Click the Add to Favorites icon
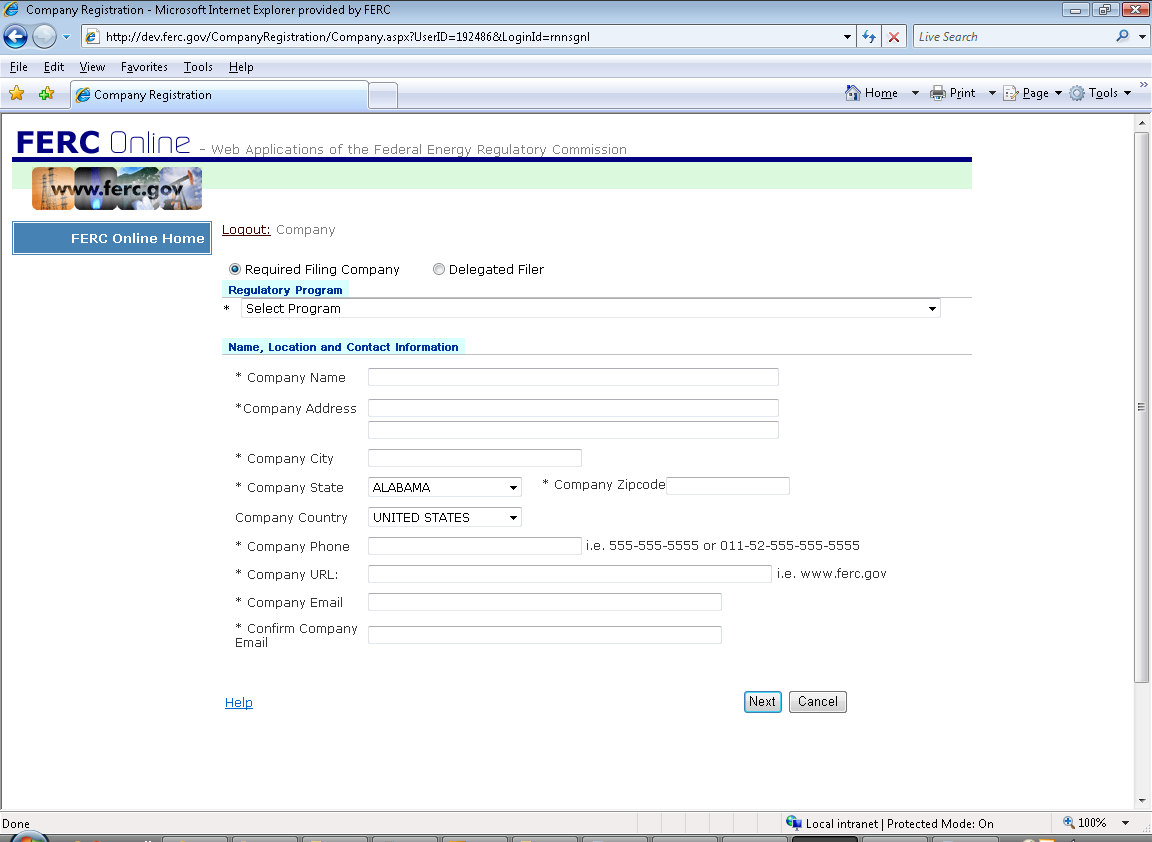This screenshot has height=842, width=1152. coord(46,93)
